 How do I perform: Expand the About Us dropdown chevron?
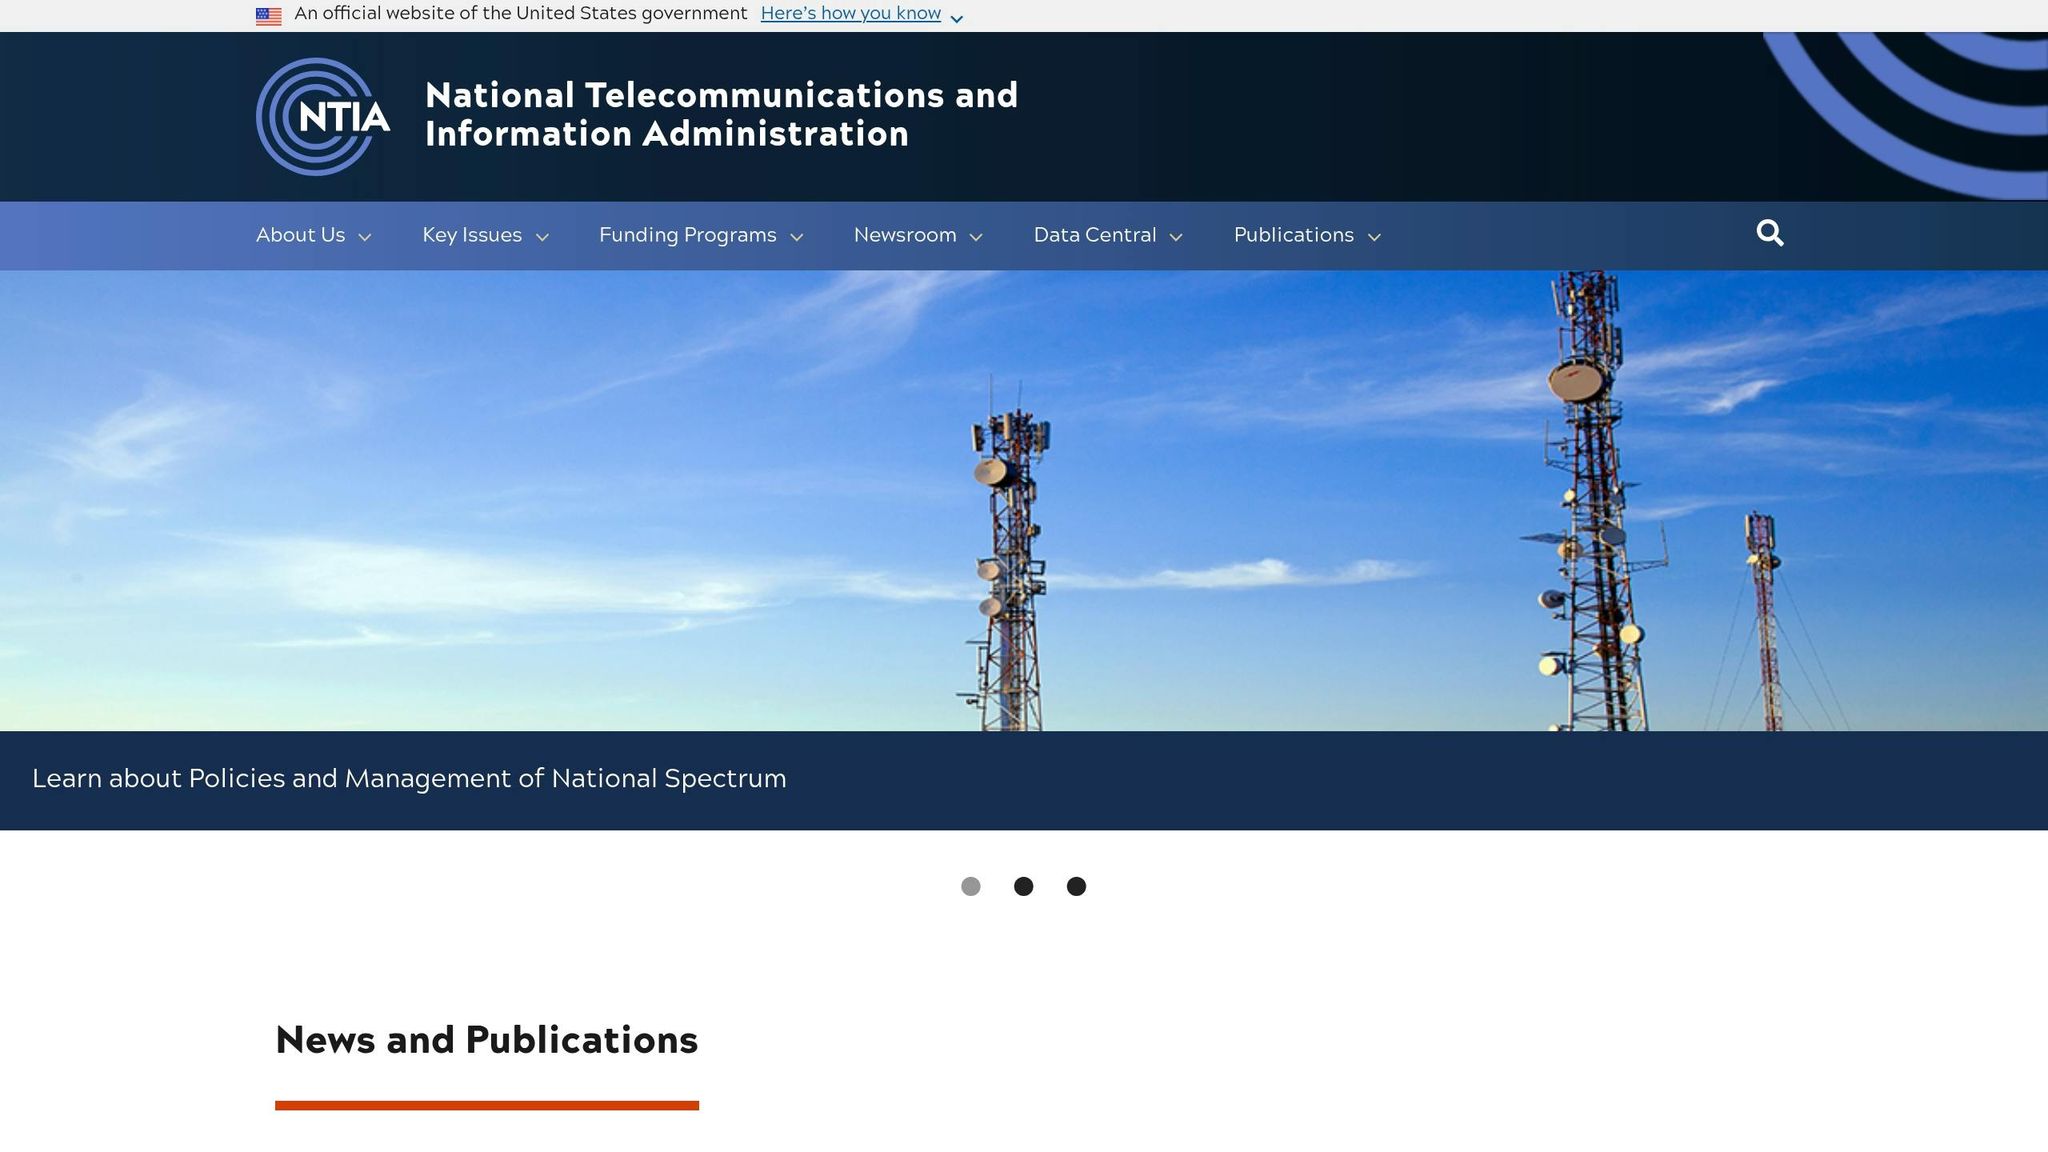365,238
